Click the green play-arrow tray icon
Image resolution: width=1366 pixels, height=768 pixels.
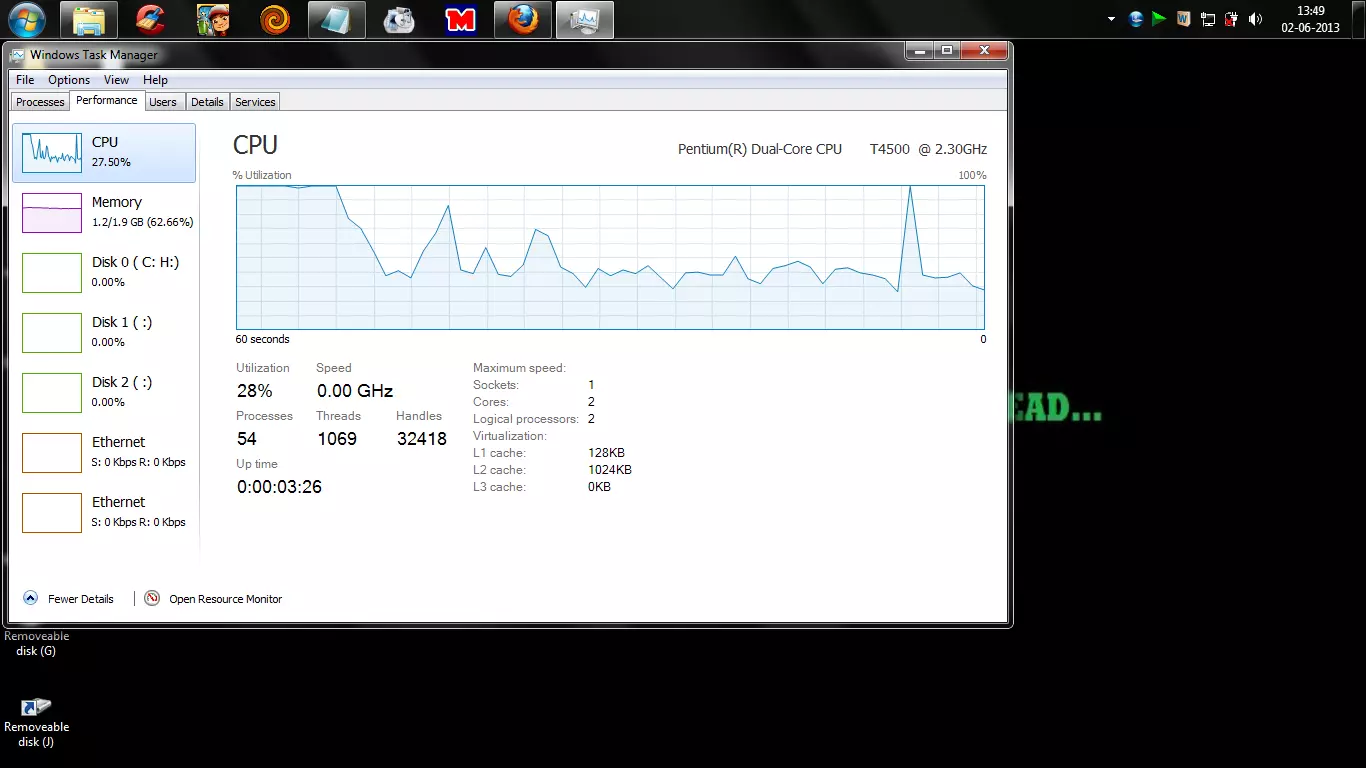(x=1159, y=19)
